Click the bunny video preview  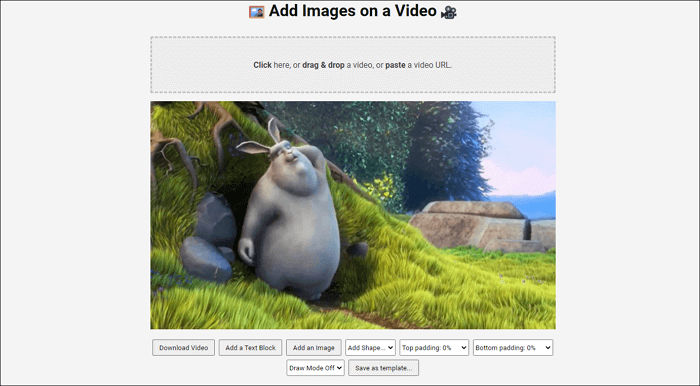353,215
